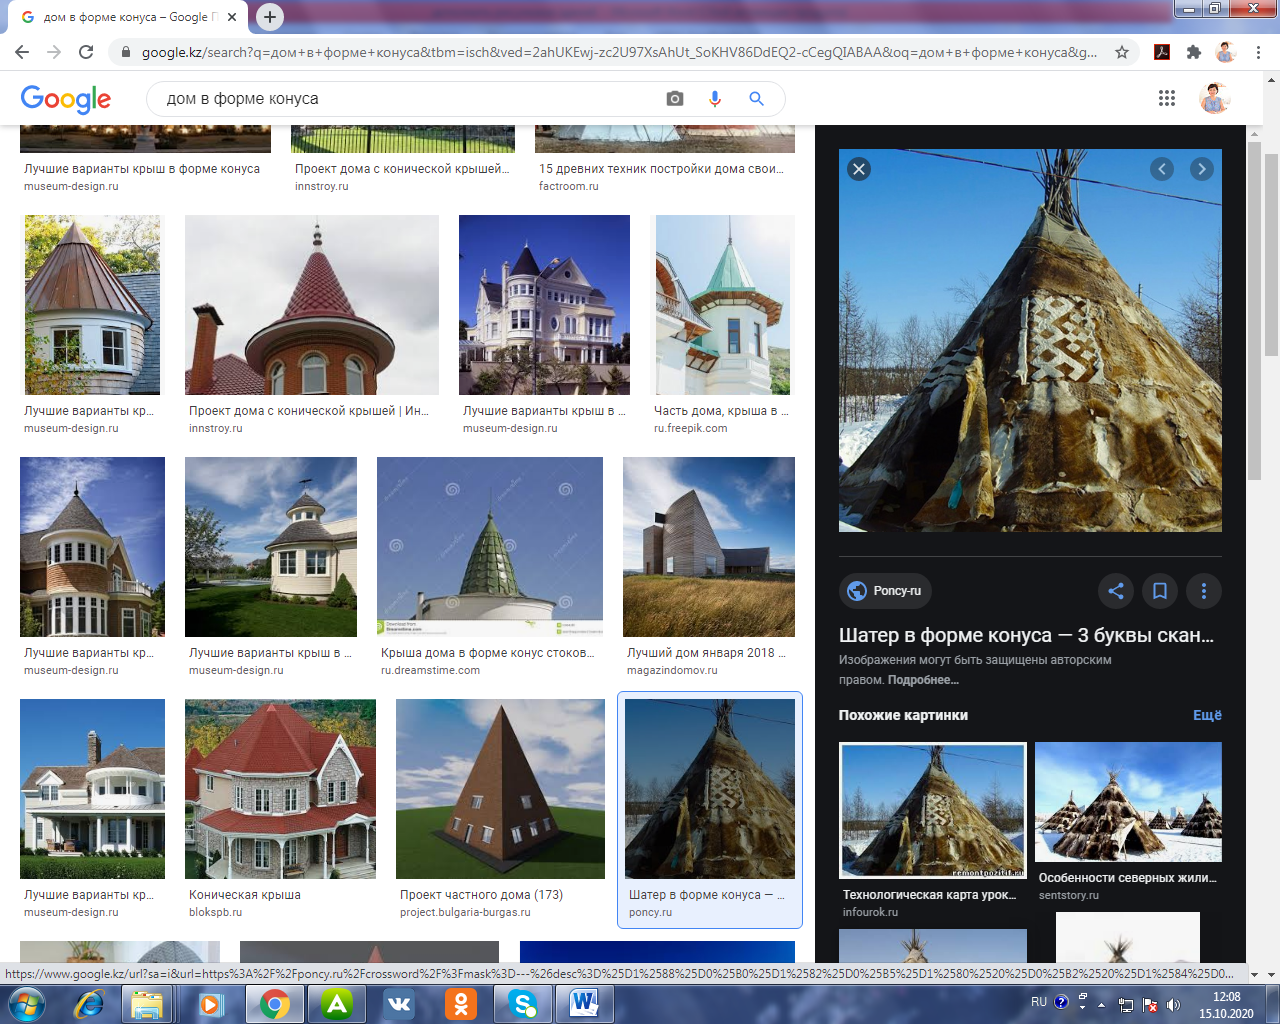Open Odnoklassniki from the taskbar
The image size is (1280, 1024).
click(x=461, y=1004)
